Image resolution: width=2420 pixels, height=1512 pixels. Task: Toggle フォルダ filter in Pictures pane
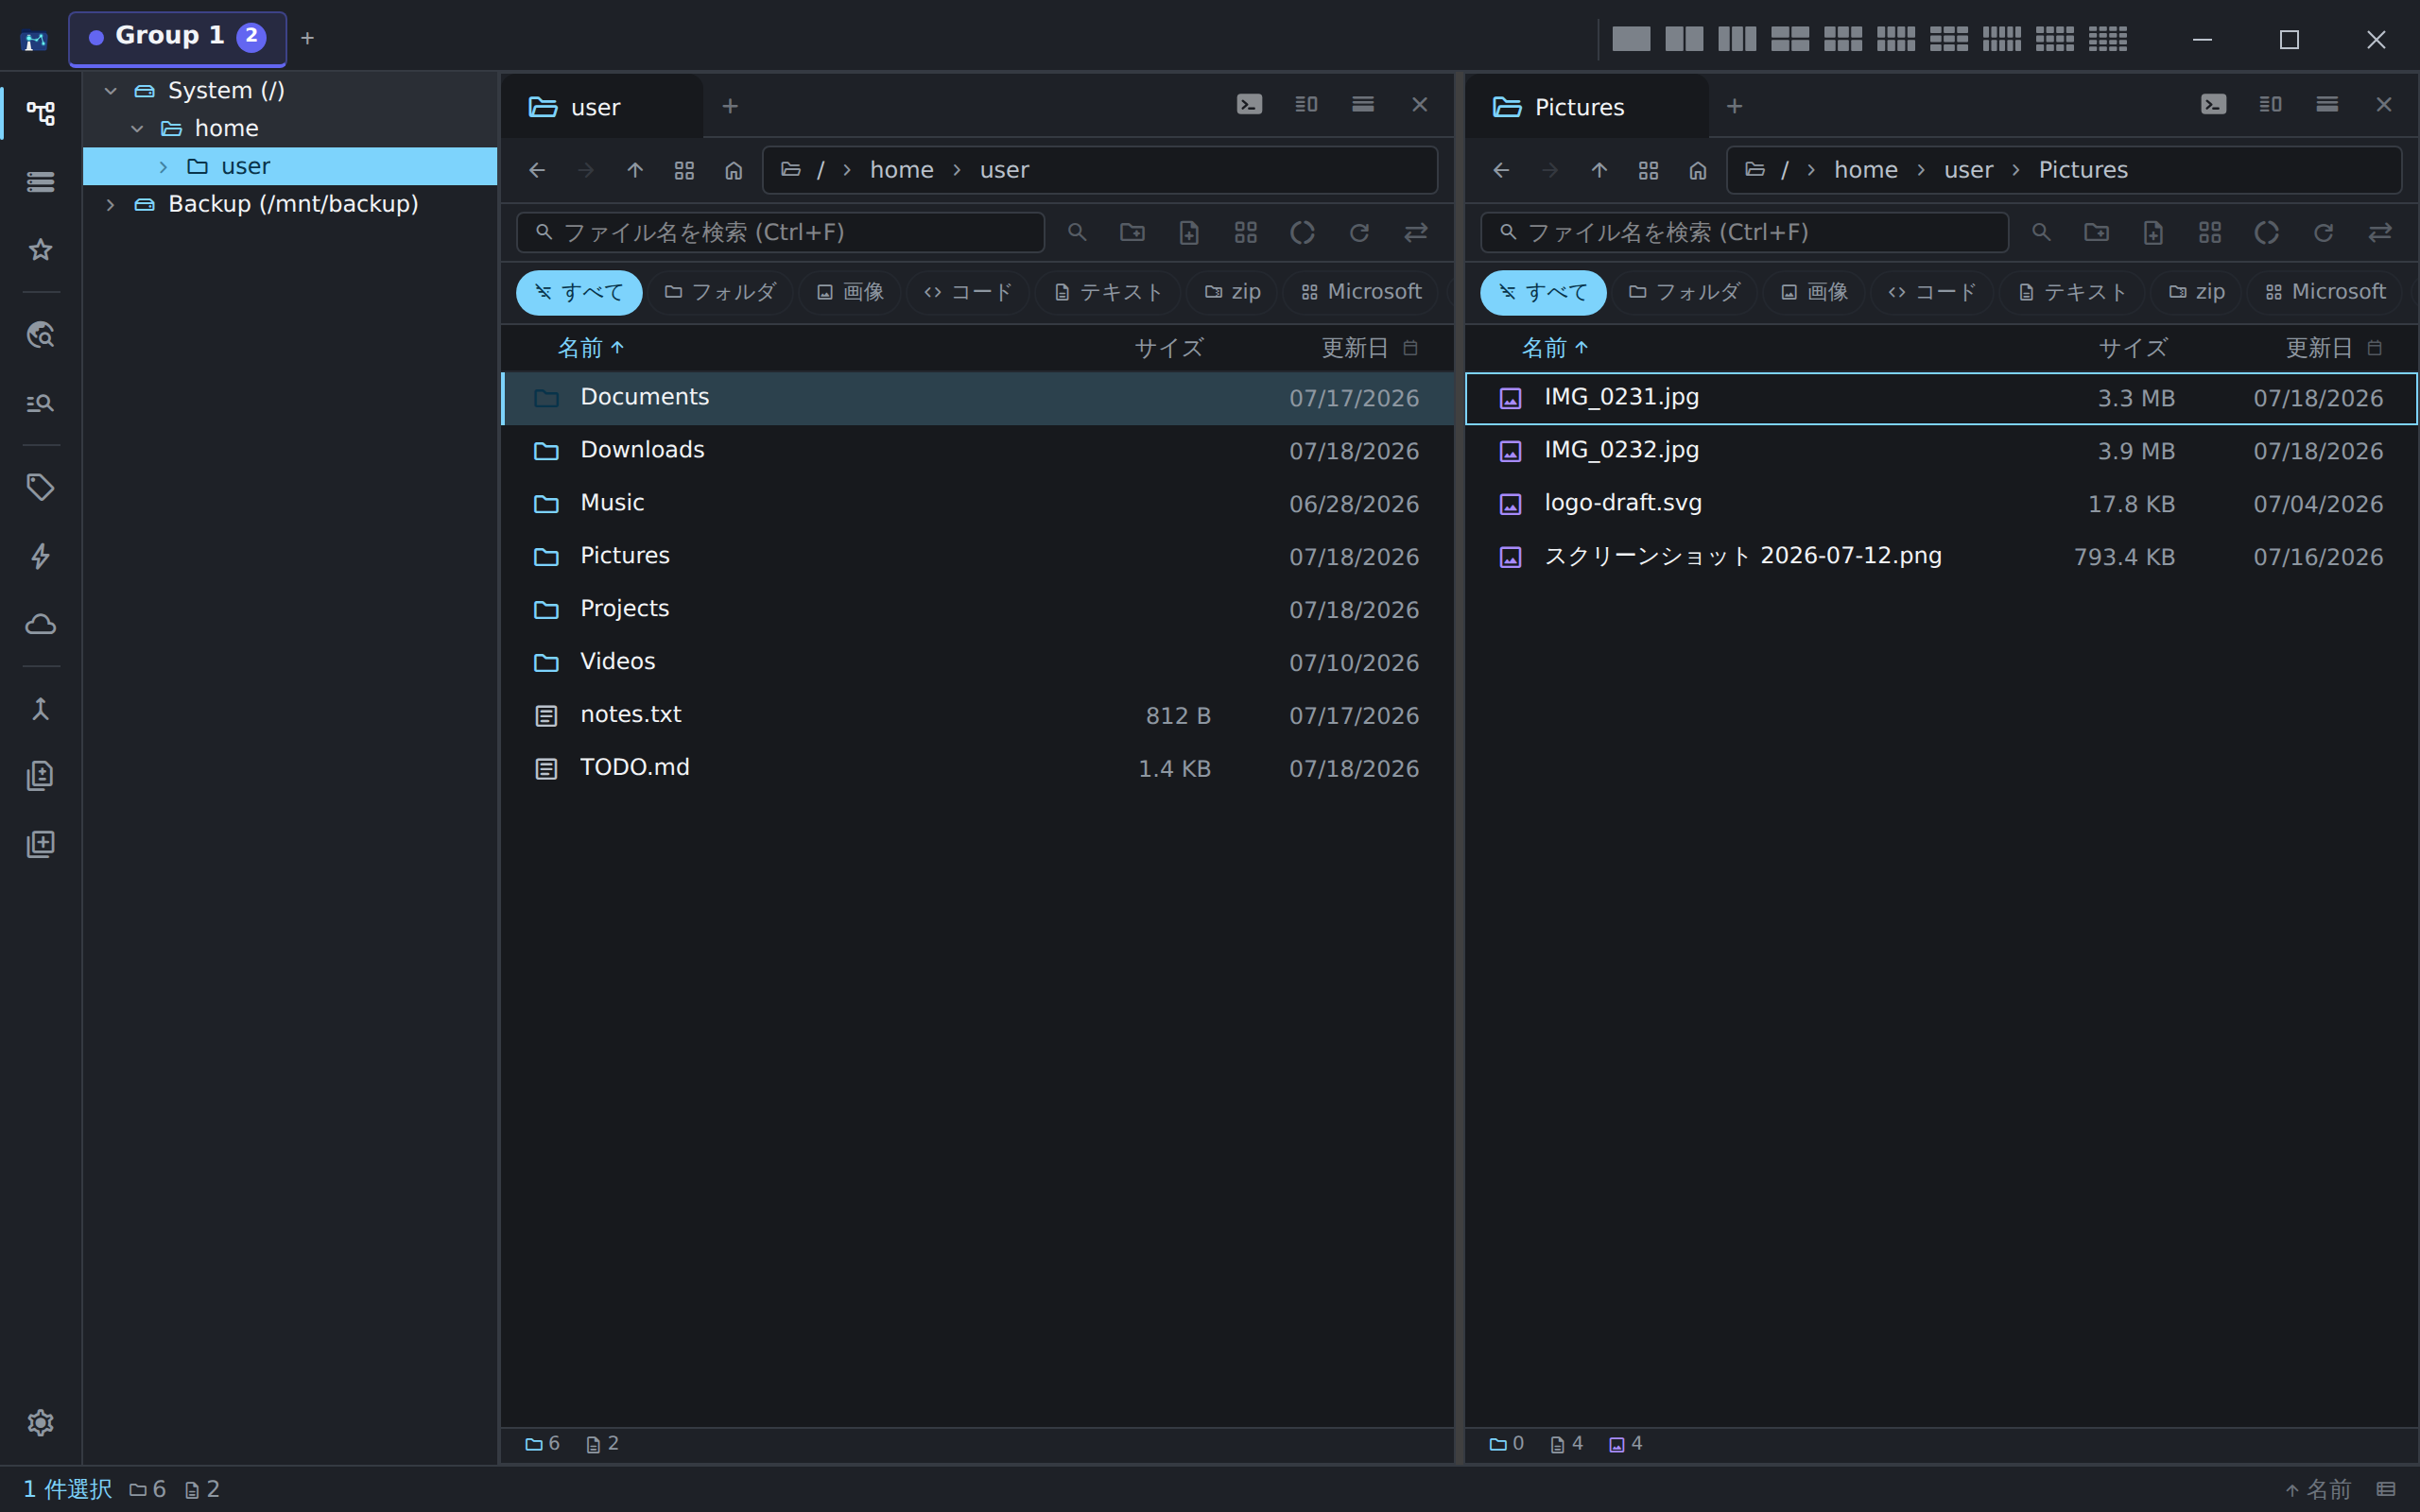click(x=1684, y=292)
